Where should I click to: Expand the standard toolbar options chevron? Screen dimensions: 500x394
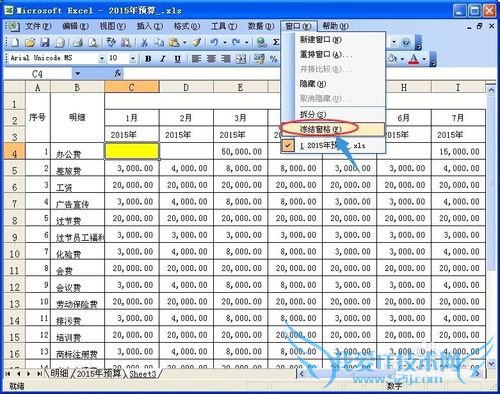click(x=419, y=43)
